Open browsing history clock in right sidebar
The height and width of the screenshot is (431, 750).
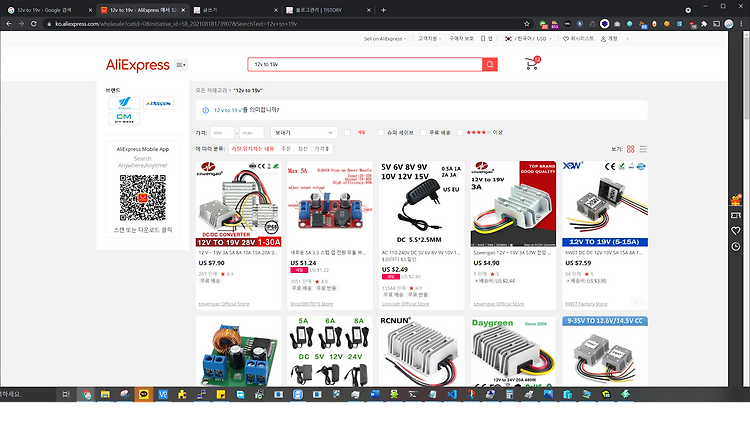pyautogui.click(x=736, y=246)
